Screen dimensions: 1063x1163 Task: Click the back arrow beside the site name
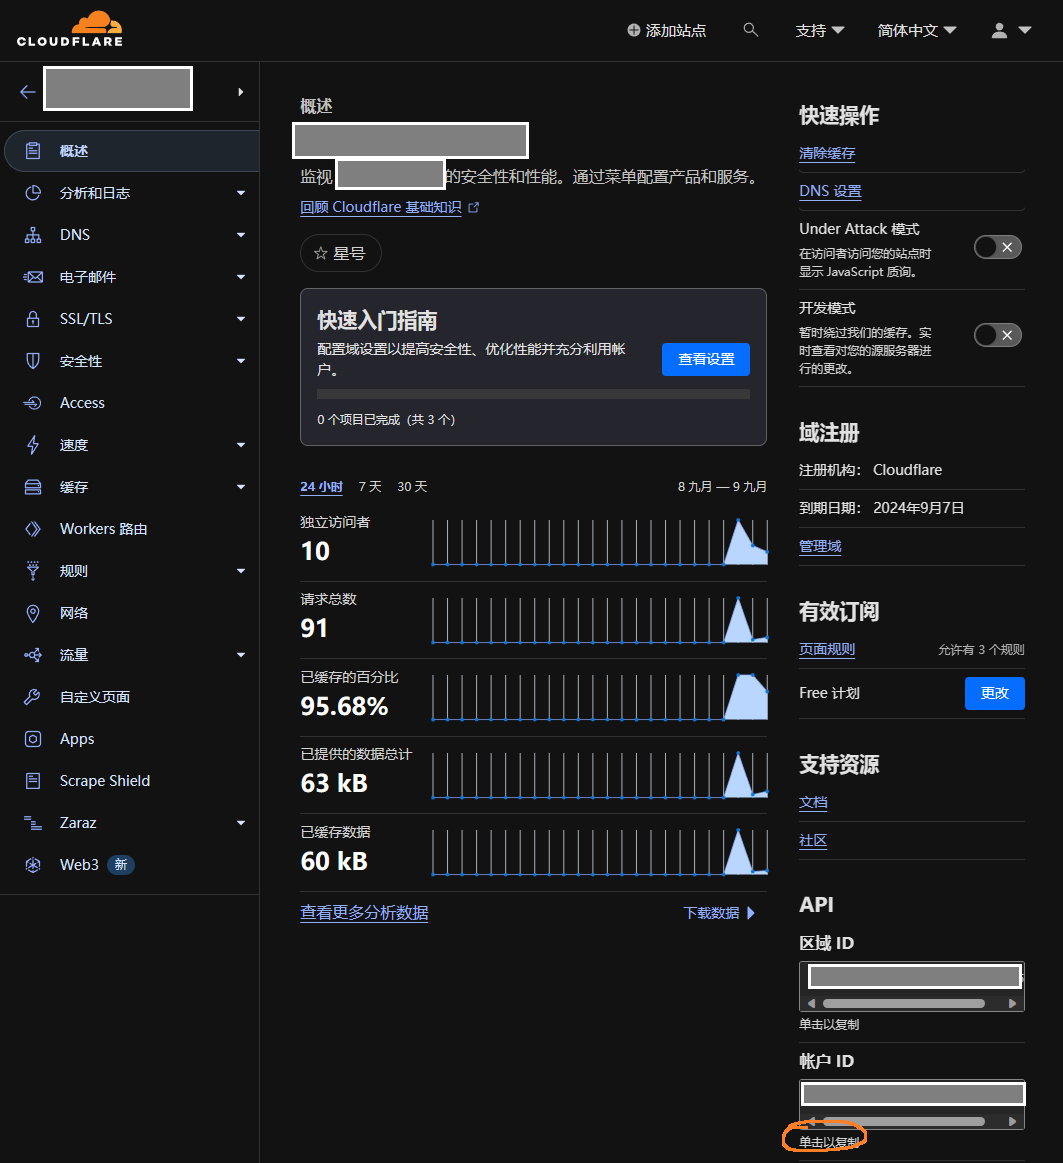[x=27, y=92]
